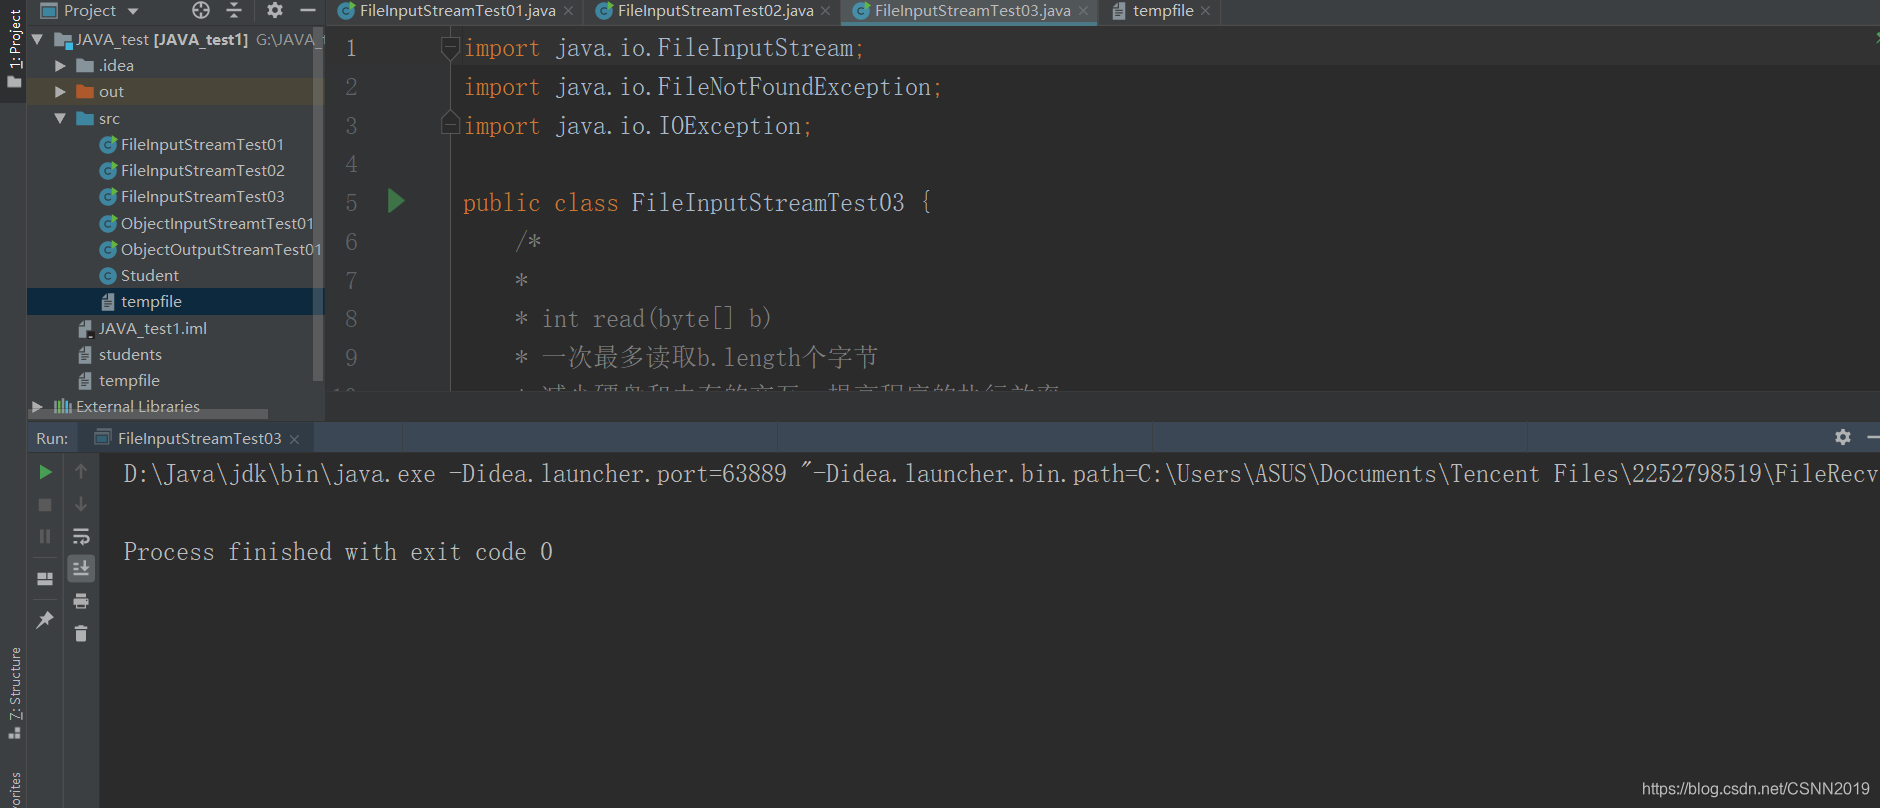The image size is (1880, 808).
Task: Click the up stack trace arrow
Action: click(81, 472)
